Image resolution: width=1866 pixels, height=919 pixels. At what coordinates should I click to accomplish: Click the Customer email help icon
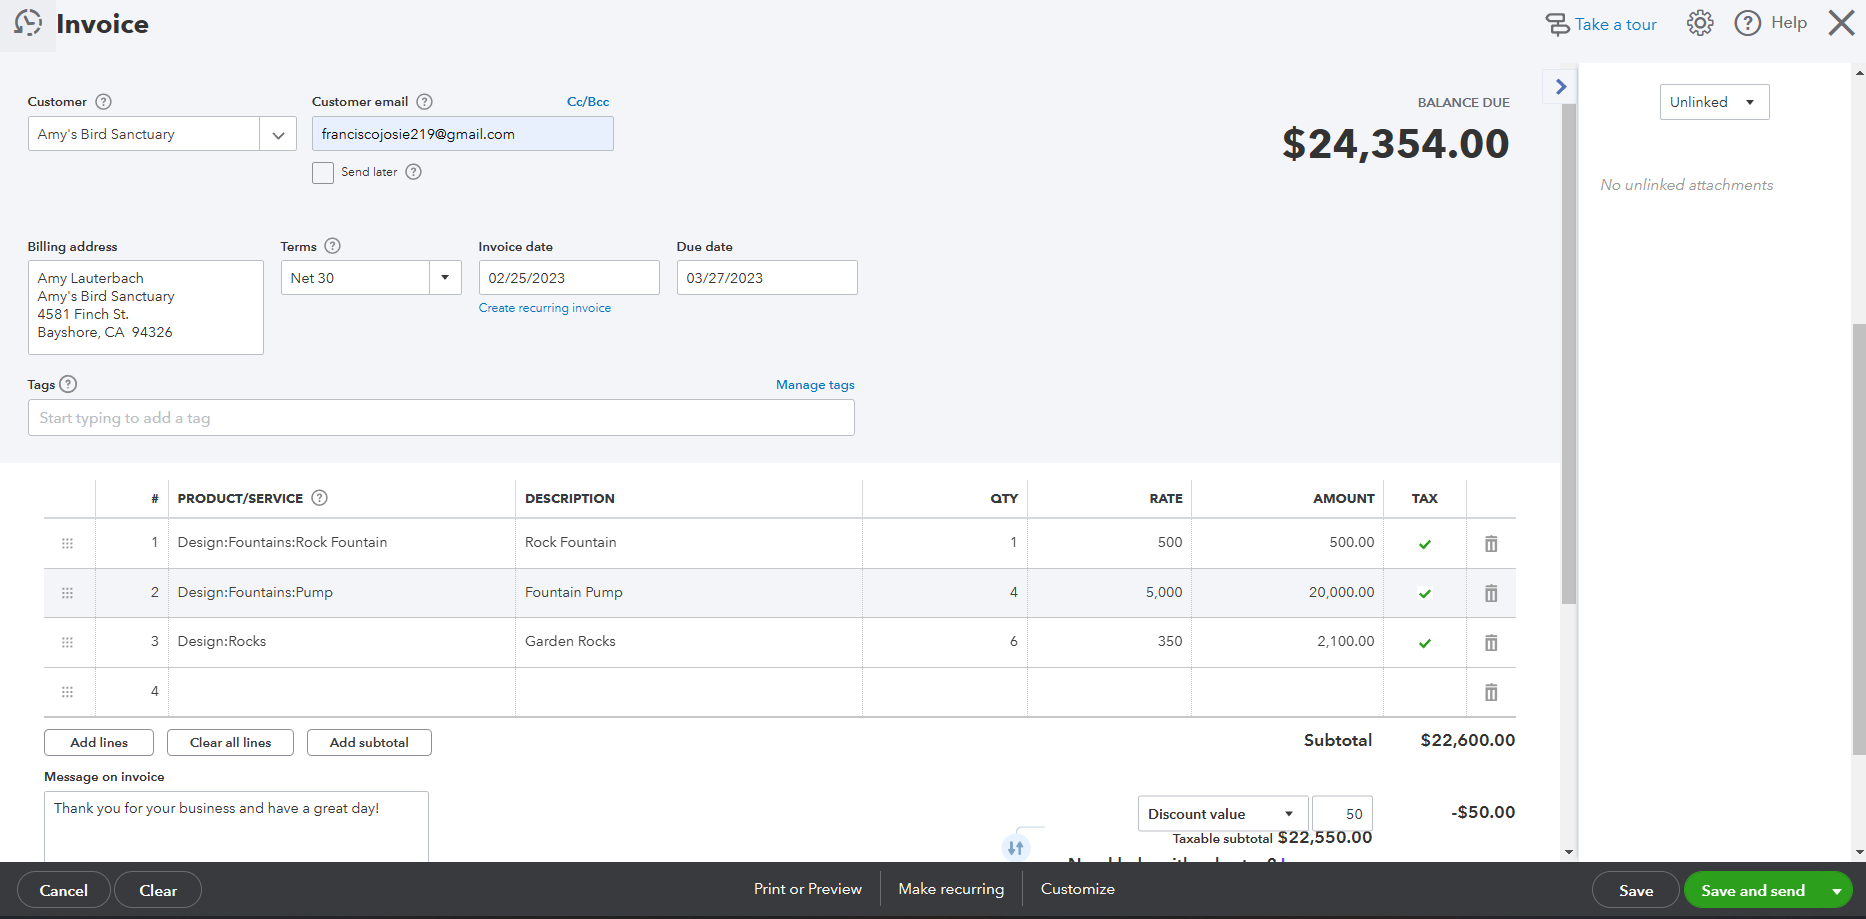coord(424,102)
